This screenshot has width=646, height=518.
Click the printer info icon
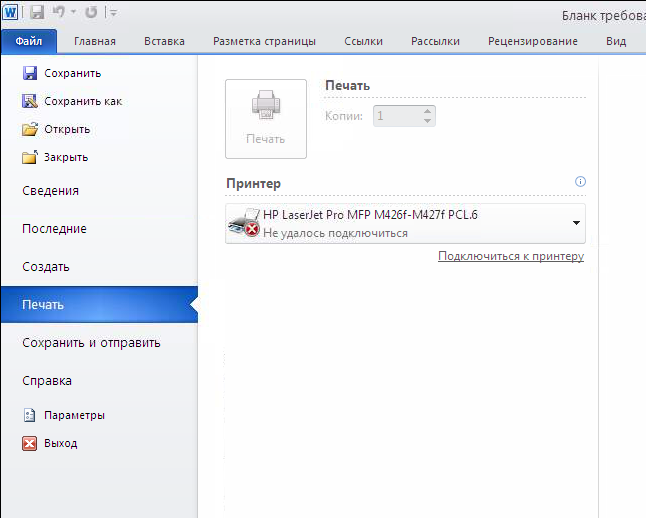click(x=580, y=181)
